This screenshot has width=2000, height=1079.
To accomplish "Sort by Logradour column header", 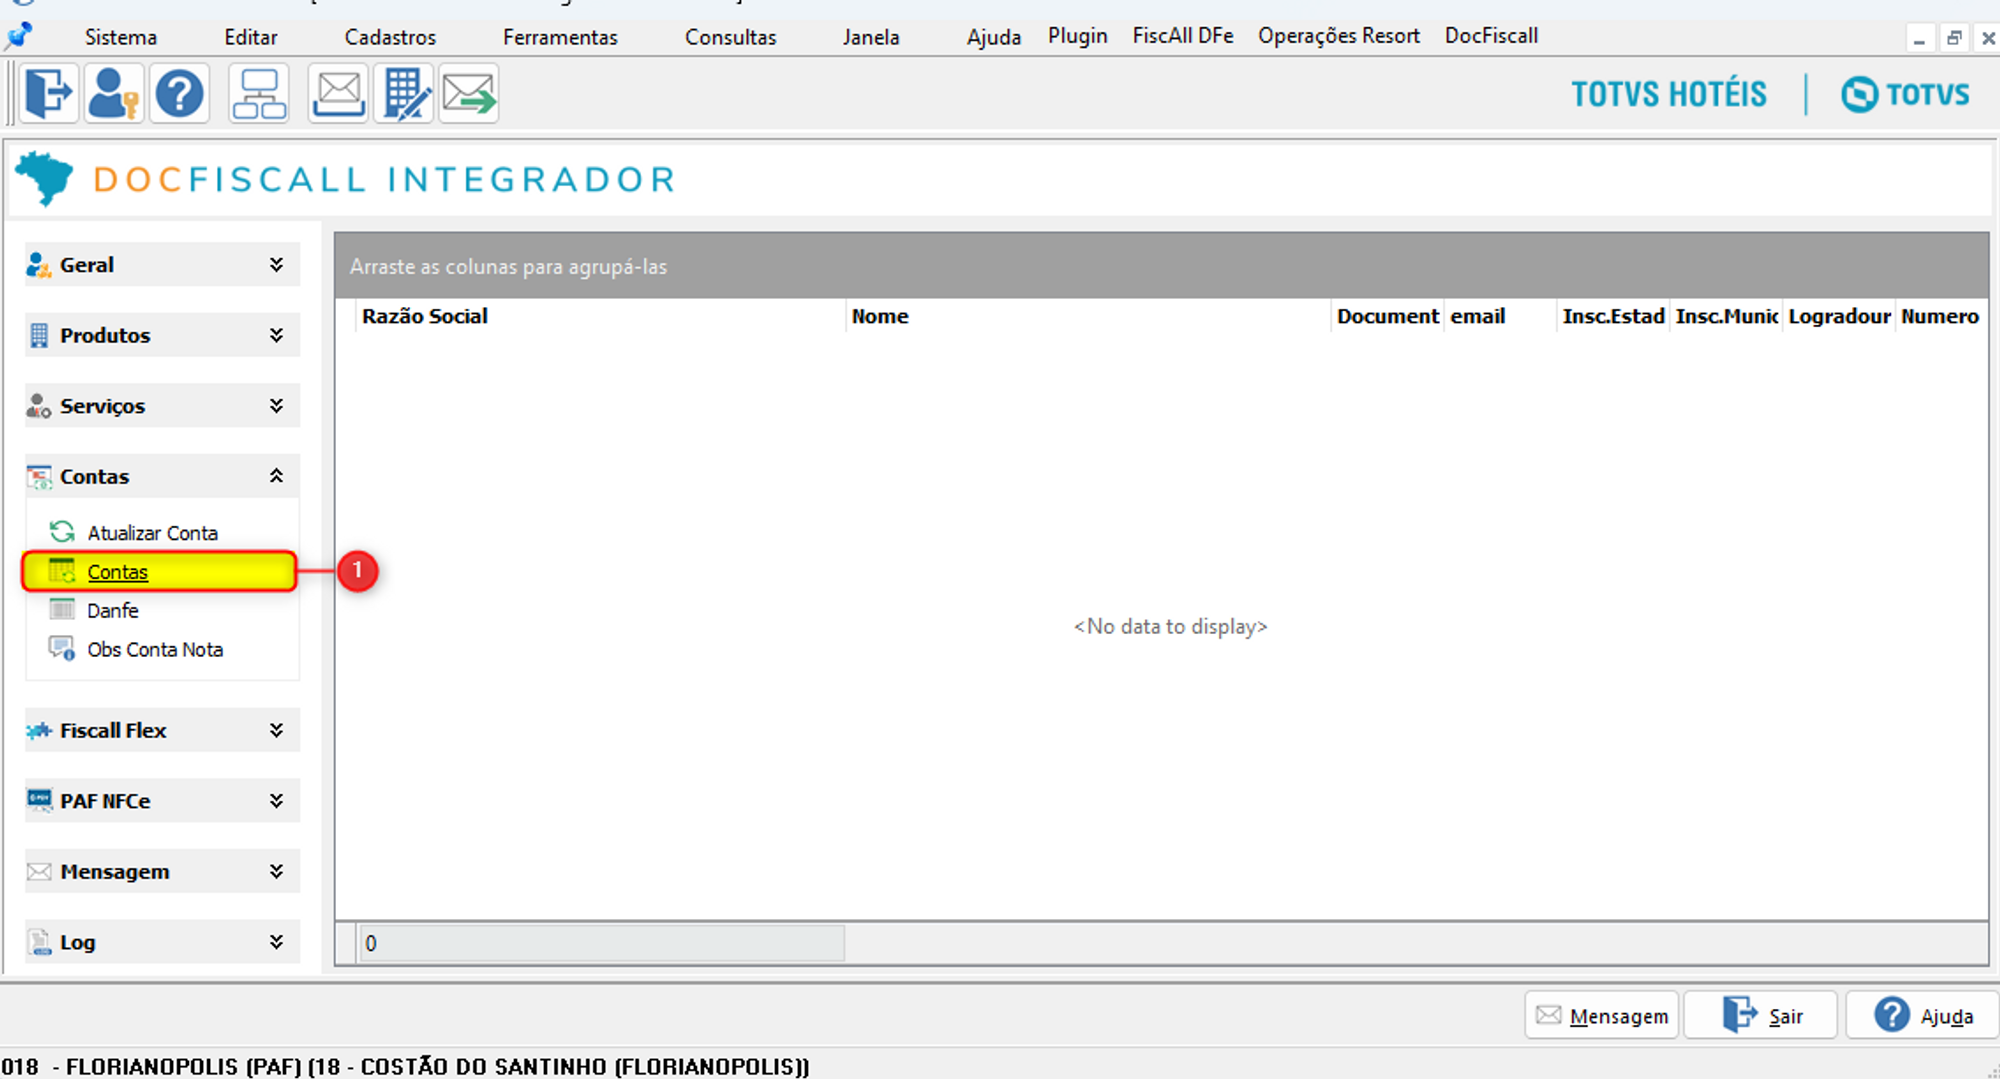I will pos(1840,316).
